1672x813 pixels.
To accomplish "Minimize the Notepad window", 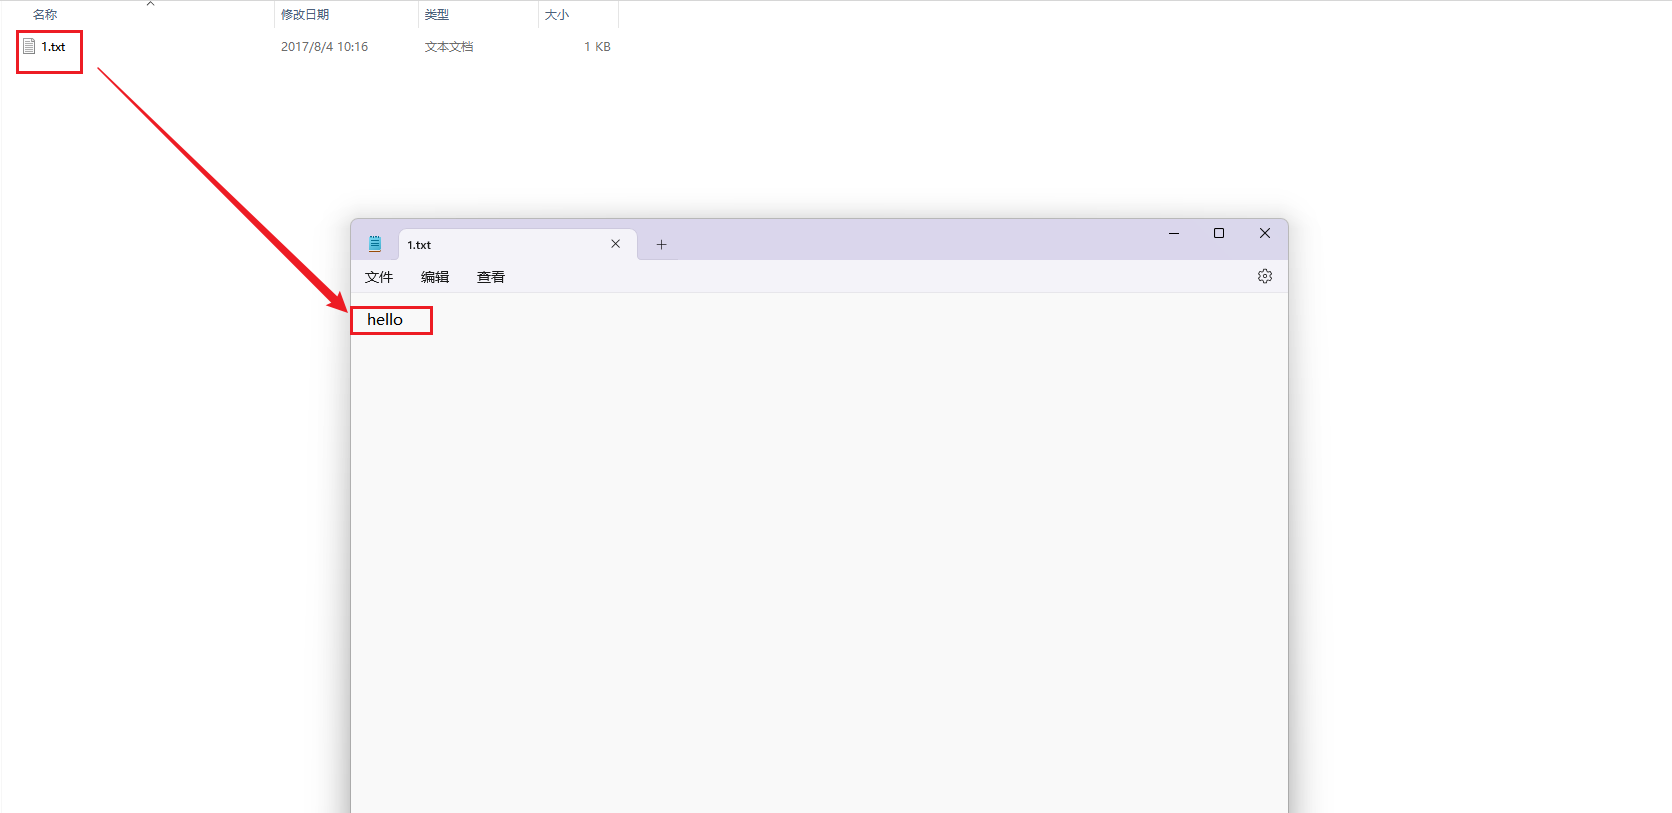I will tap(1173, 233).
